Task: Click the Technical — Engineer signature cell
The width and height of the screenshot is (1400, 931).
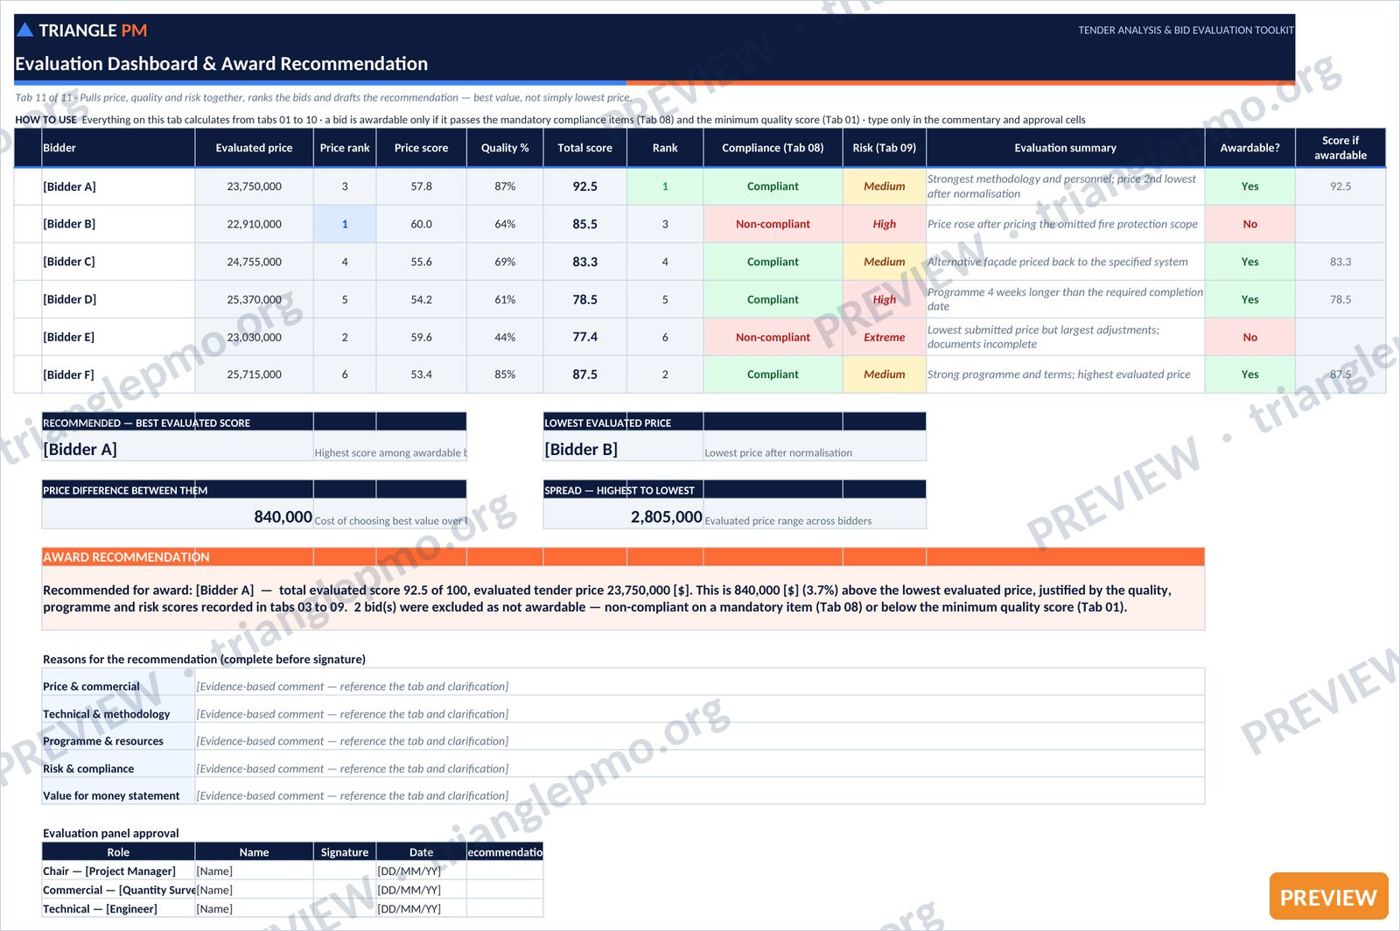Action: click(x=345, y=909)
